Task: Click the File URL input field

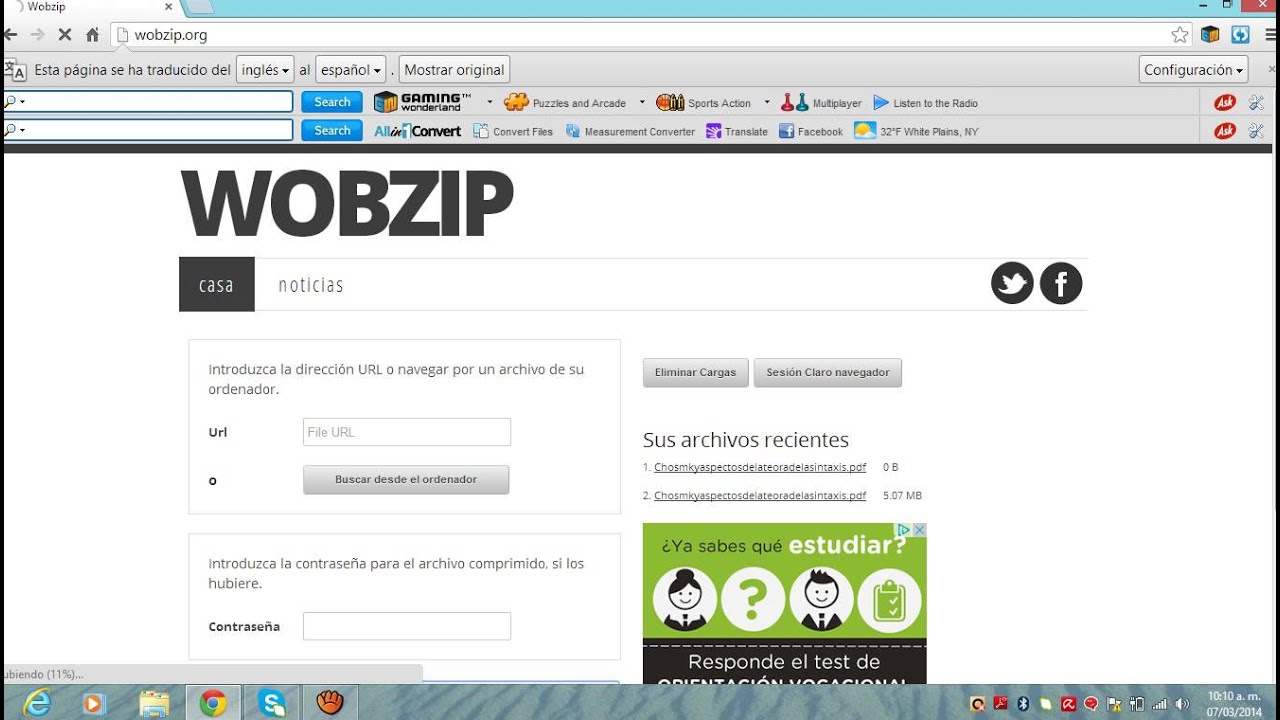Action: (407, 432)
